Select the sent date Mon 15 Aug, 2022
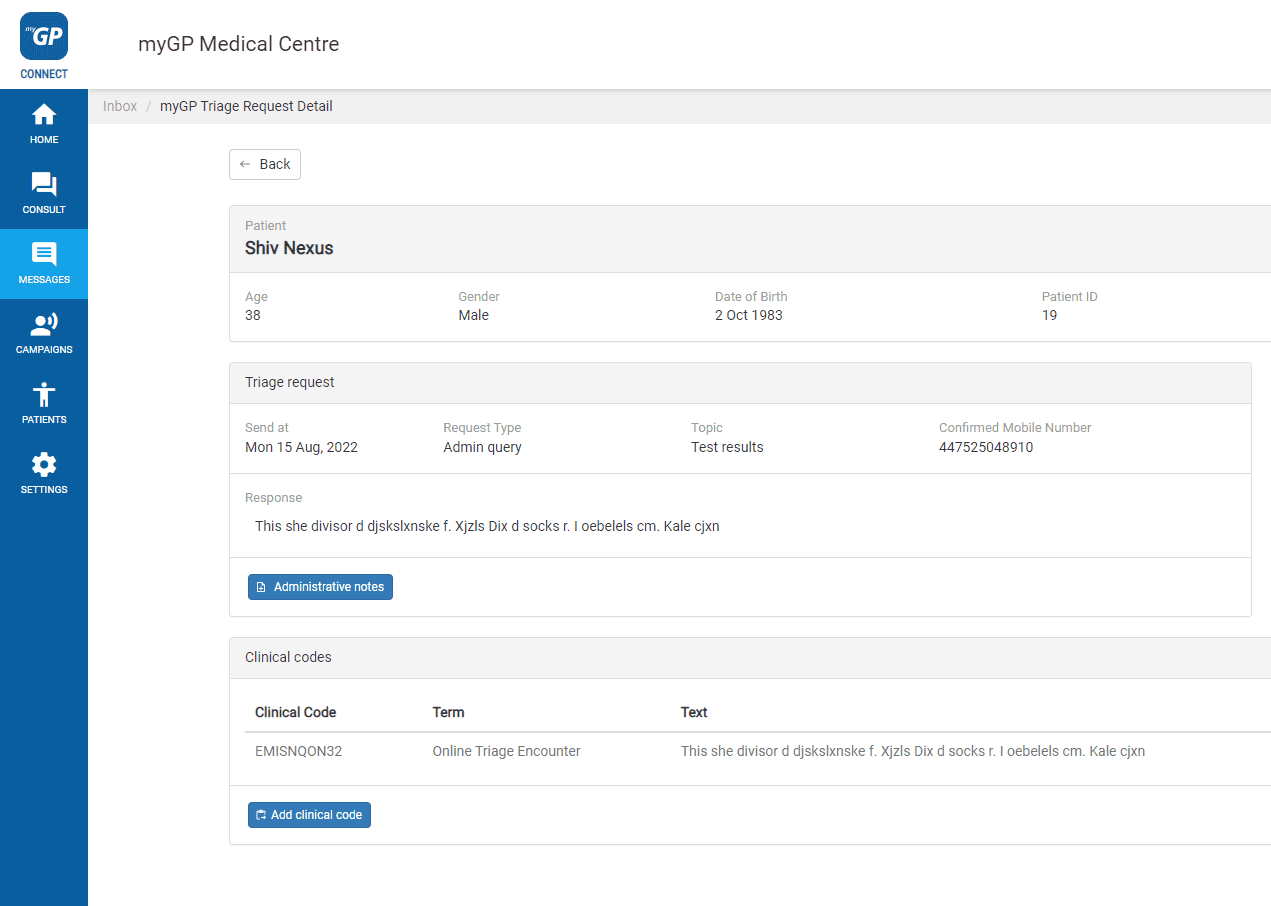Image resolution: width=1271 pixels, height=906 pixels. tap(301, 447)
